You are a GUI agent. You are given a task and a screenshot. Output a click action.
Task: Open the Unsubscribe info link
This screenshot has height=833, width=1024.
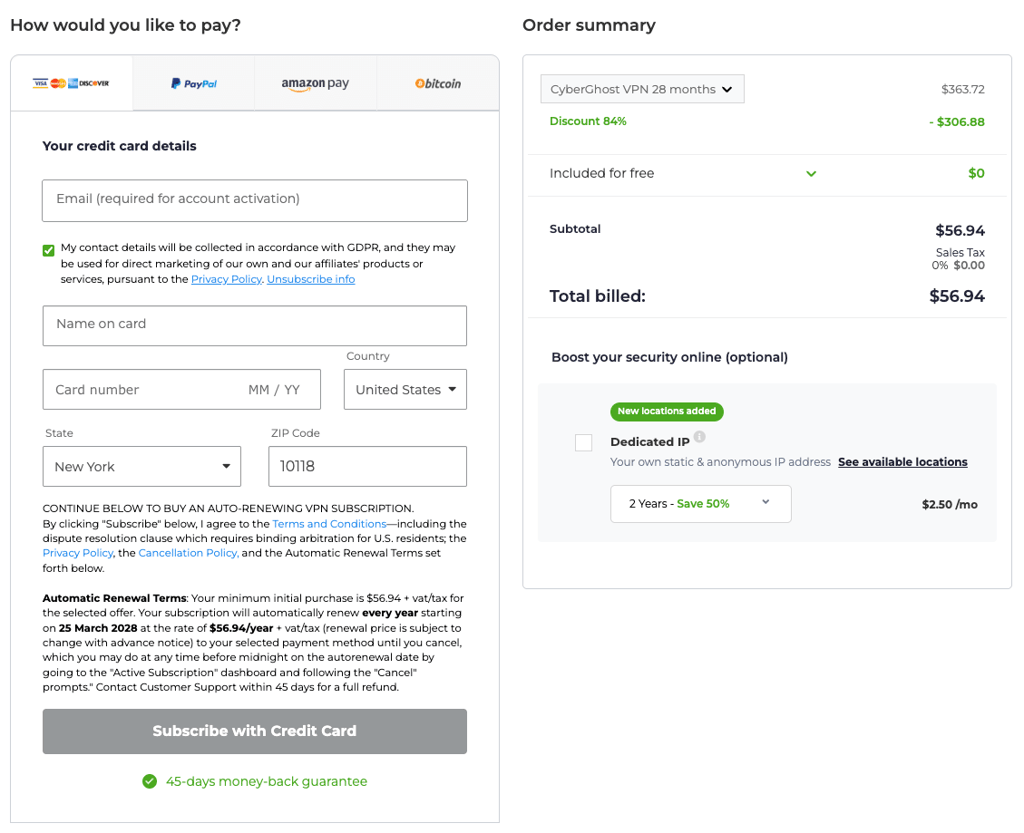point(311,279)
